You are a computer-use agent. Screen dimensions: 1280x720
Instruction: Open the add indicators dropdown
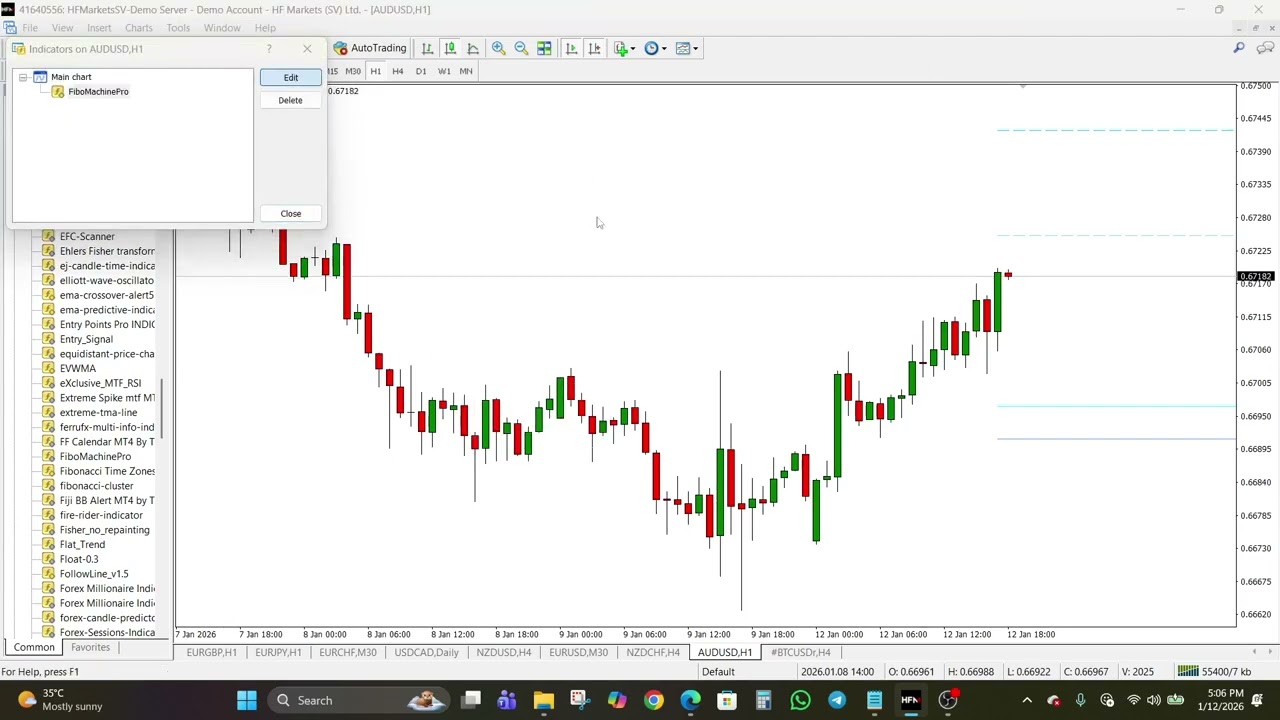(x=625, y=48)
